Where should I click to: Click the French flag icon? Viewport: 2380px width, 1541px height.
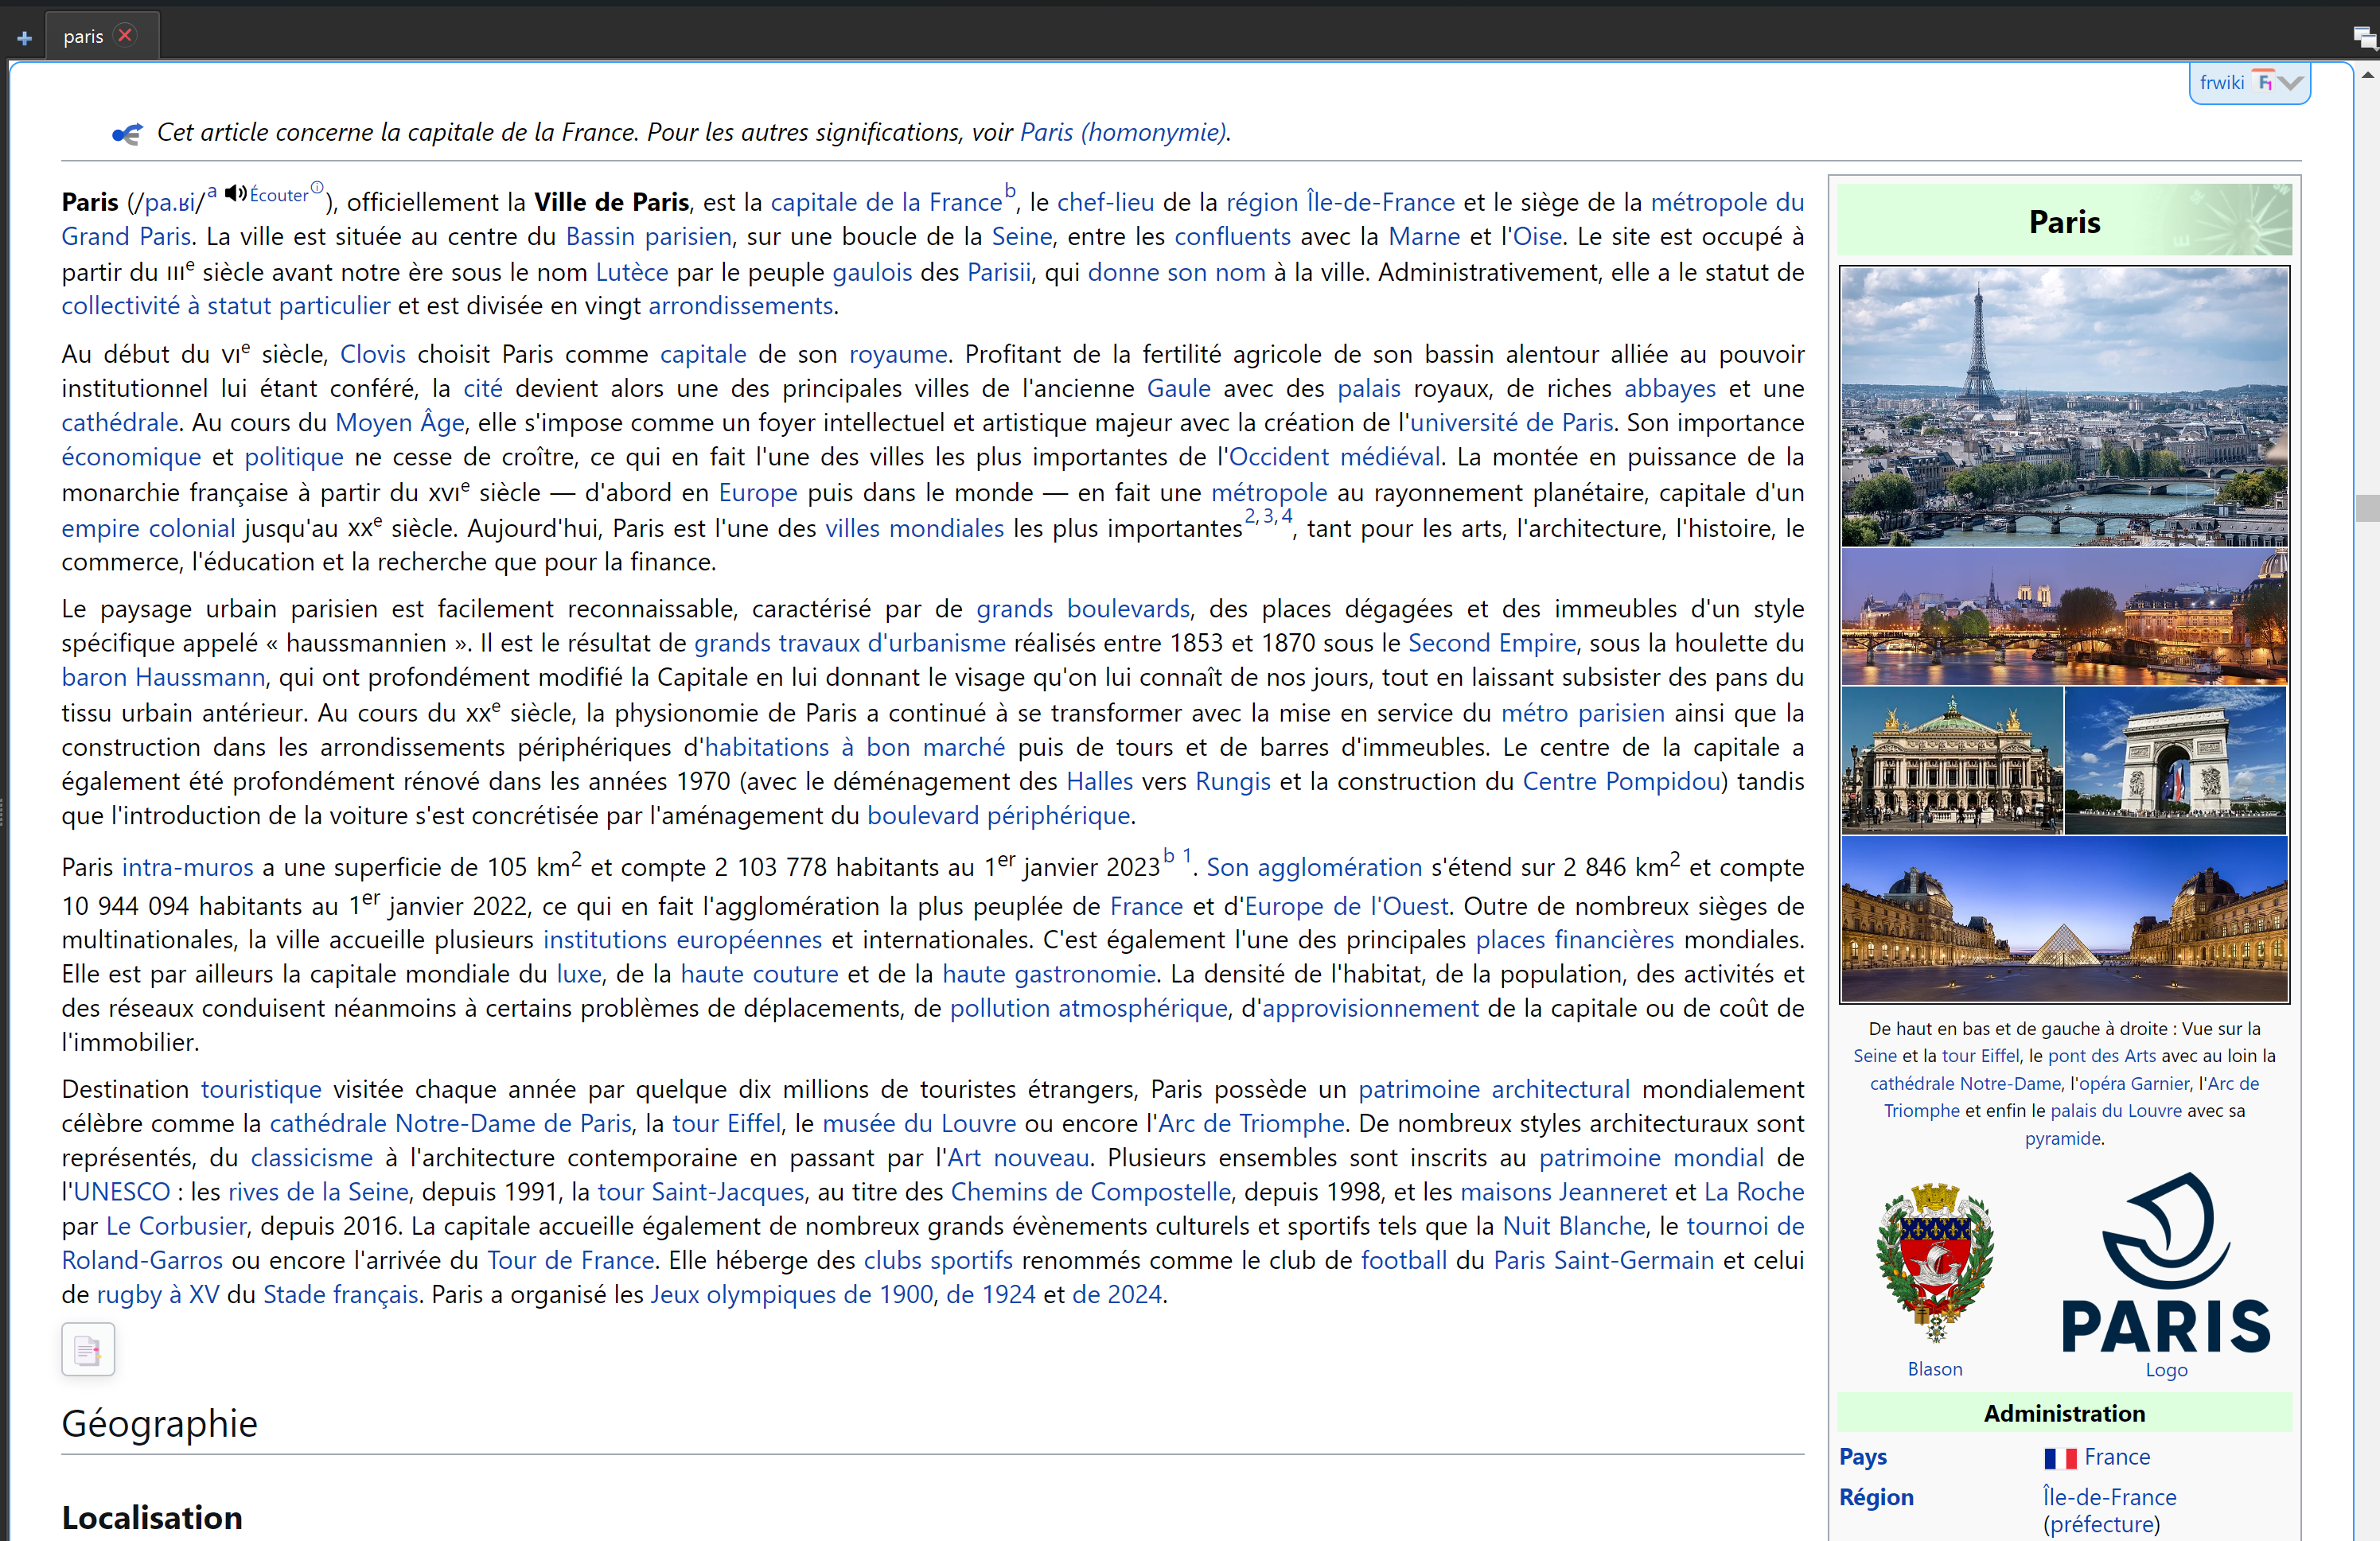[2059, 1458]
